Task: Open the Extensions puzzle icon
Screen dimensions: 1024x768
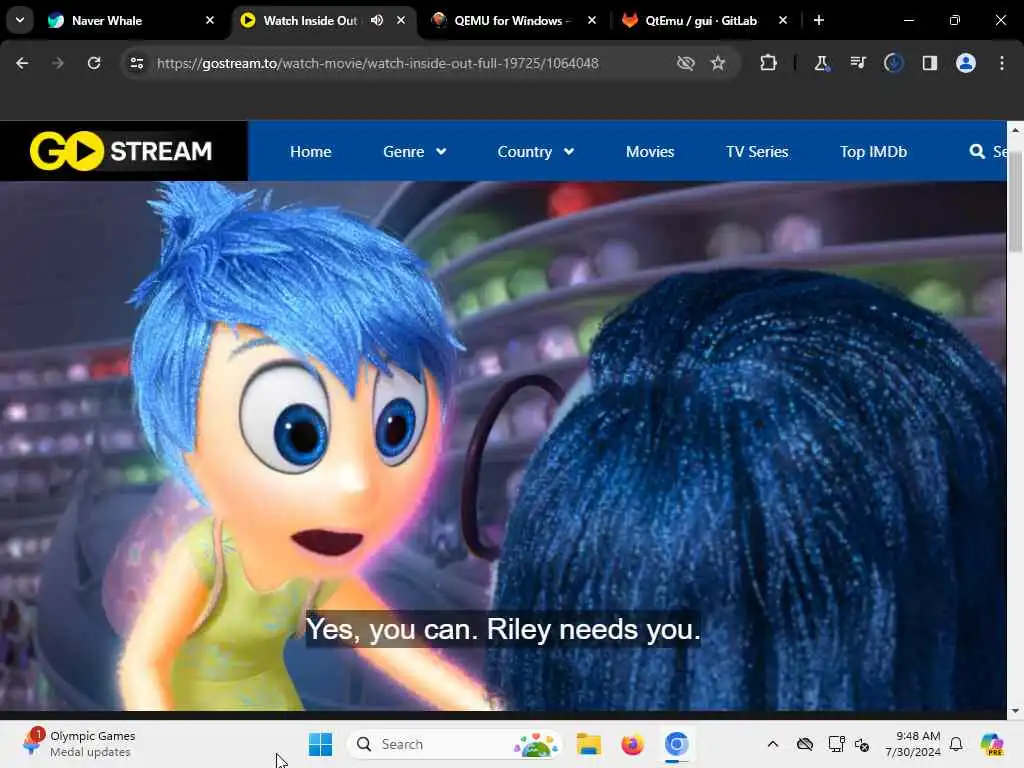Action: [x=769, y=63]
